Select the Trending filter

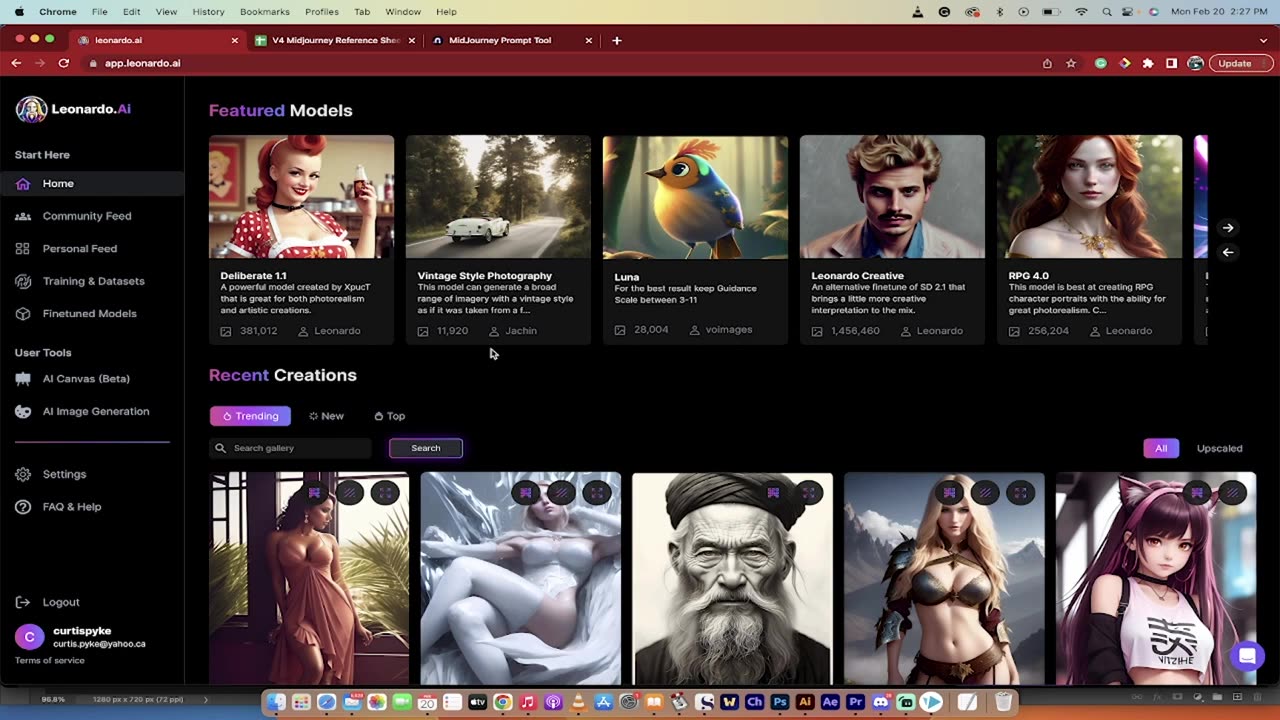point(250,416)
